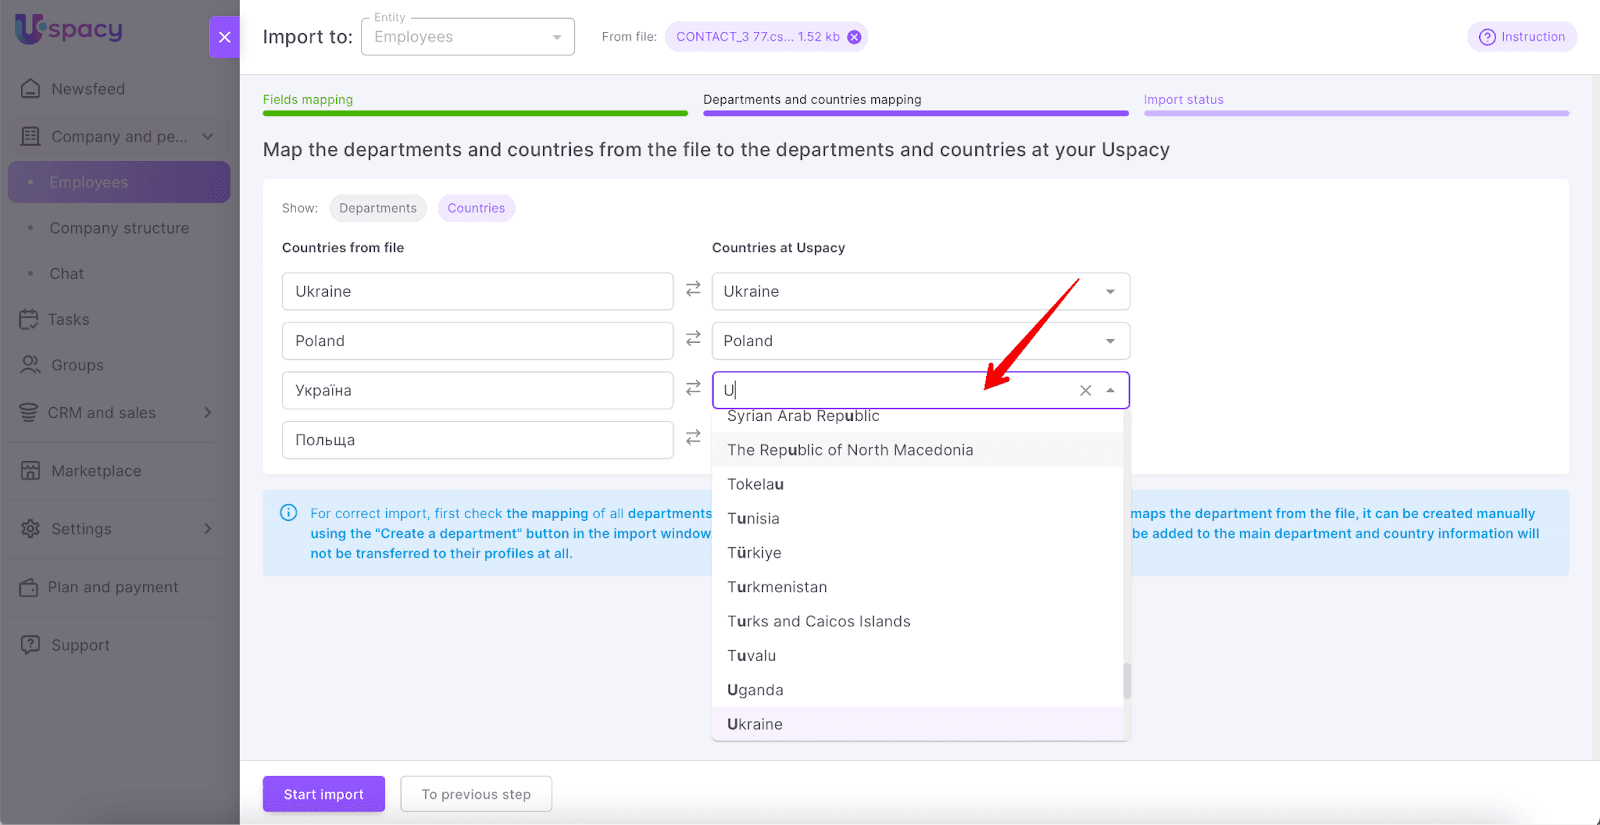The image size is (1600, 825).
Task: Go back with To previous step
Action: point(476,794)
